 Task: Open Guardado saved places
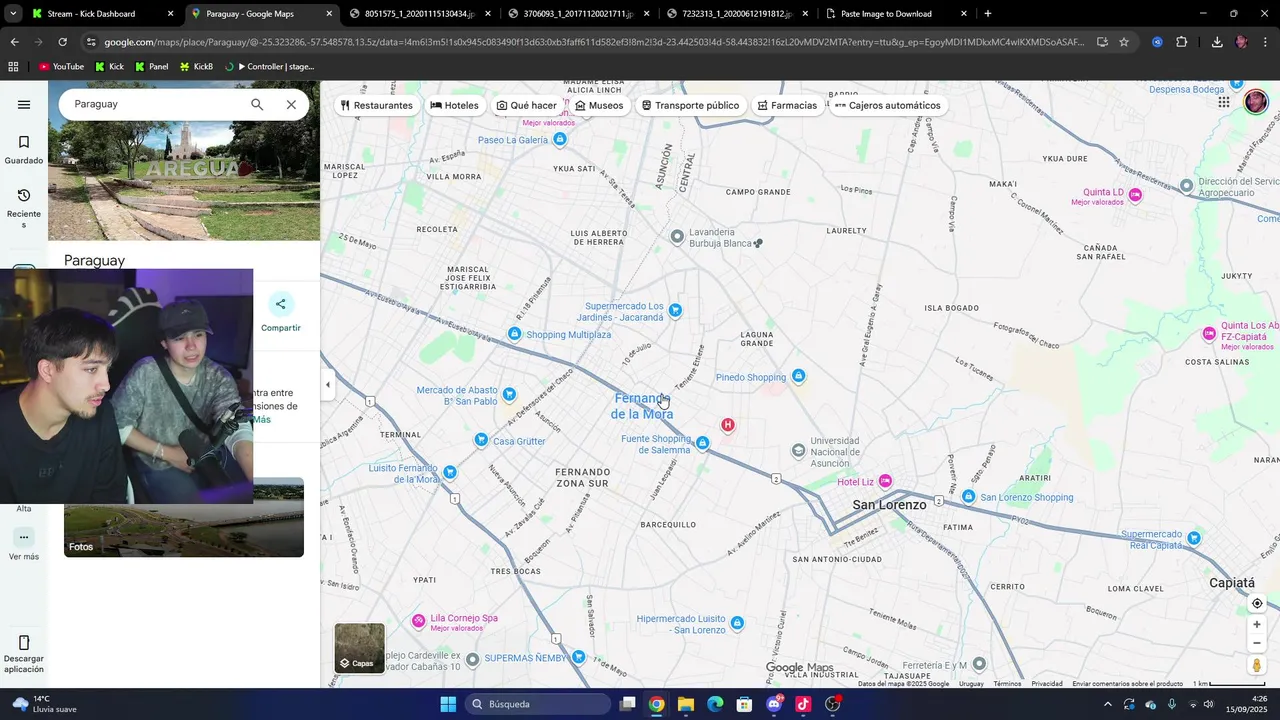24,150
